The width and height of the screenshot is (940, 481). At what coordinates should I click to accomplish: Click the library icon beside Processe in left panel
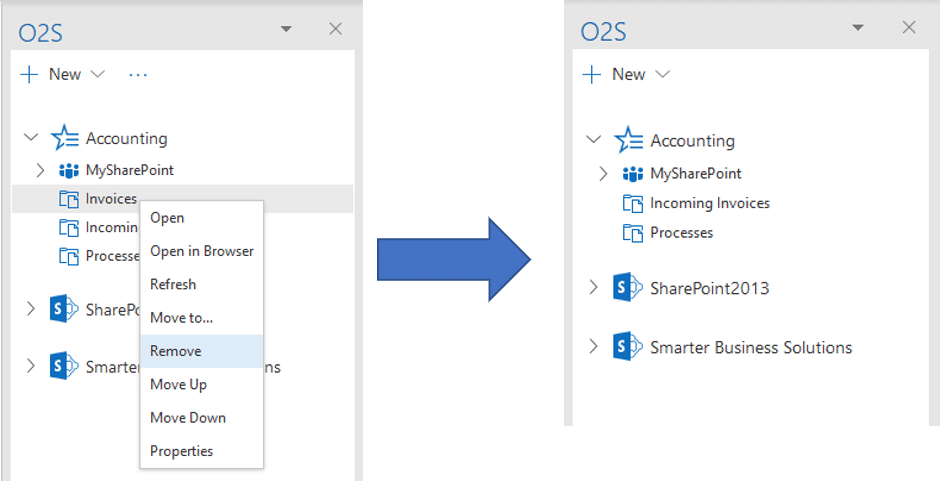point(69,256)
